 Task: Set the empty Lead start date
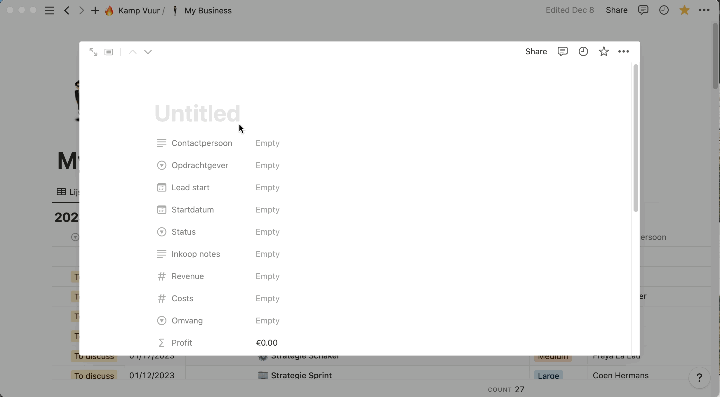267,187
